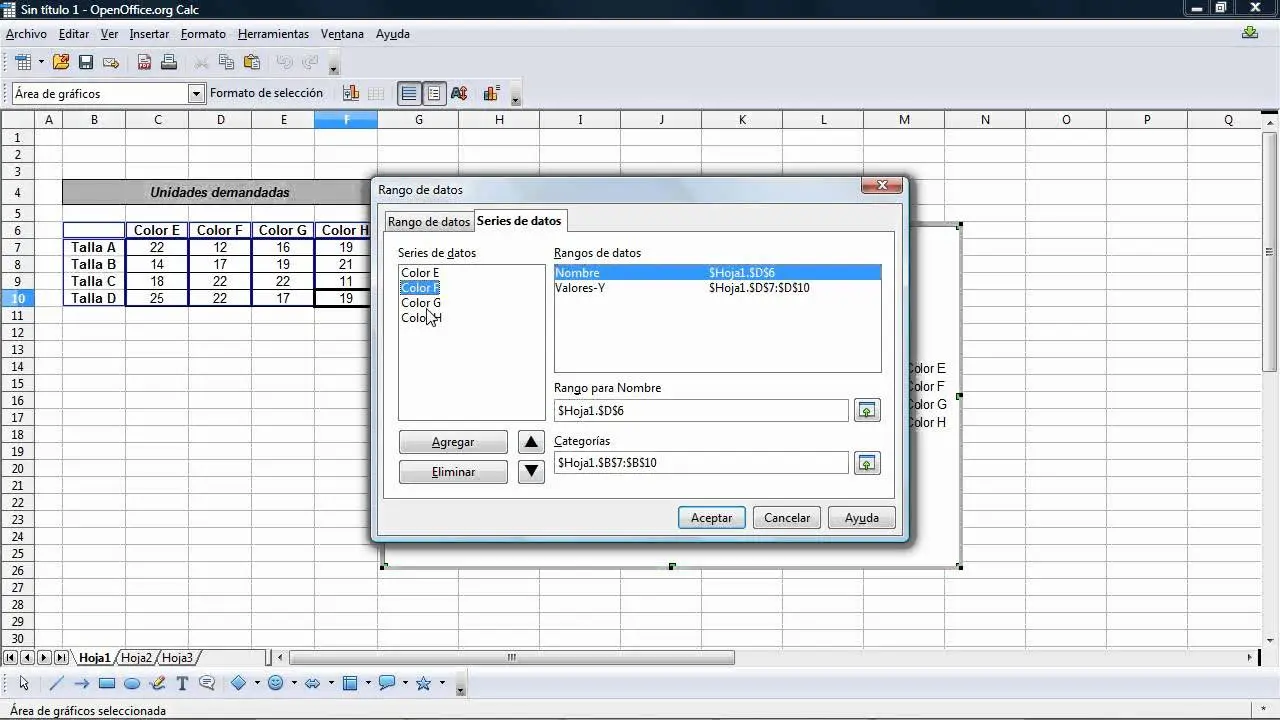Viewport: 1280px width, 720px height.
Task: Click shrink icon beside Rango para Nombre
Action: [867, 410]
